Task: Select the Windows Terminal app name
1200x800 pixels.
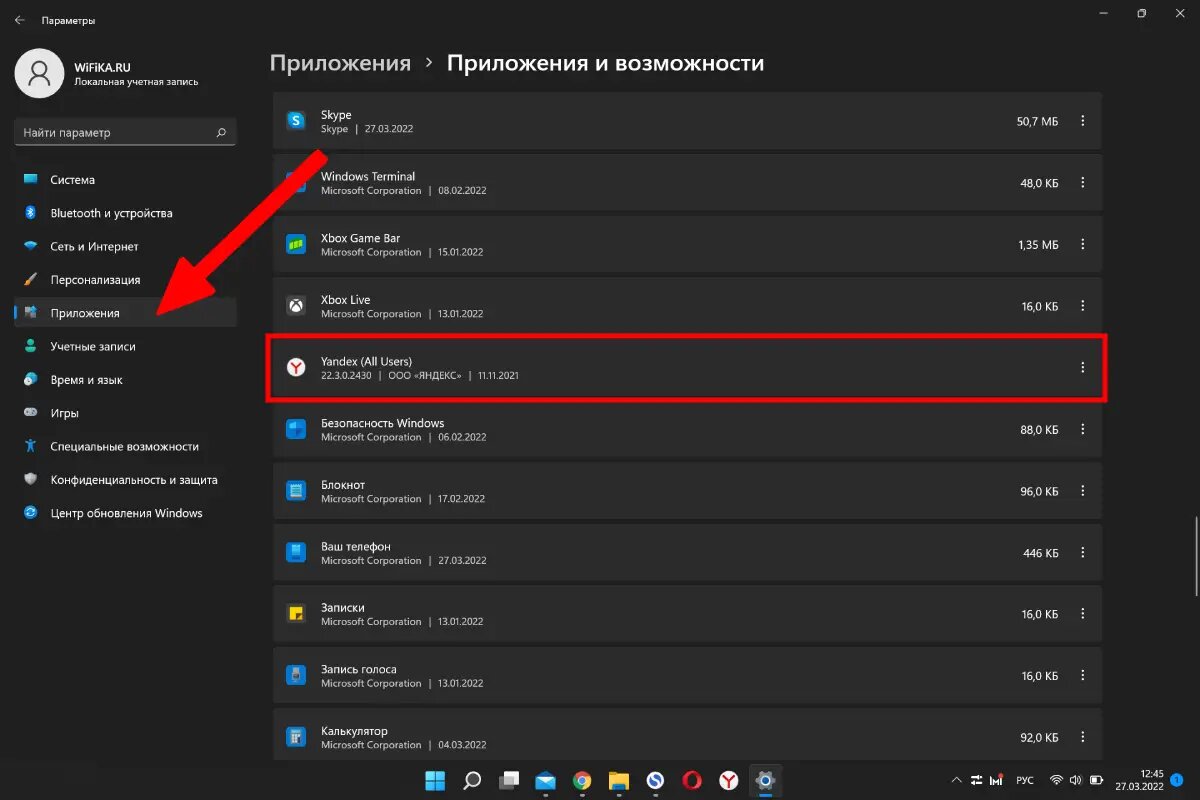Action: coord(368,177)
